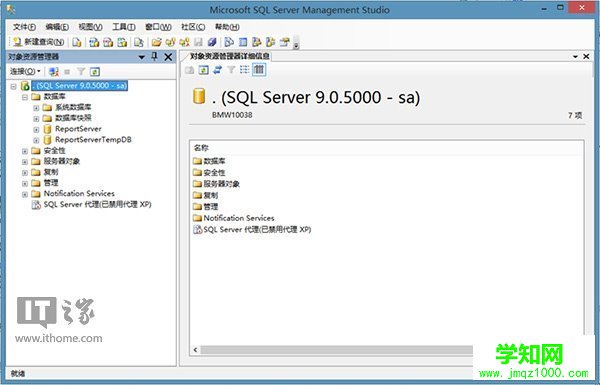The width and height of the screenshot is (600, 385).
Task: Click the Filter funnel in details pane toolbar
Action: [231, 70]
